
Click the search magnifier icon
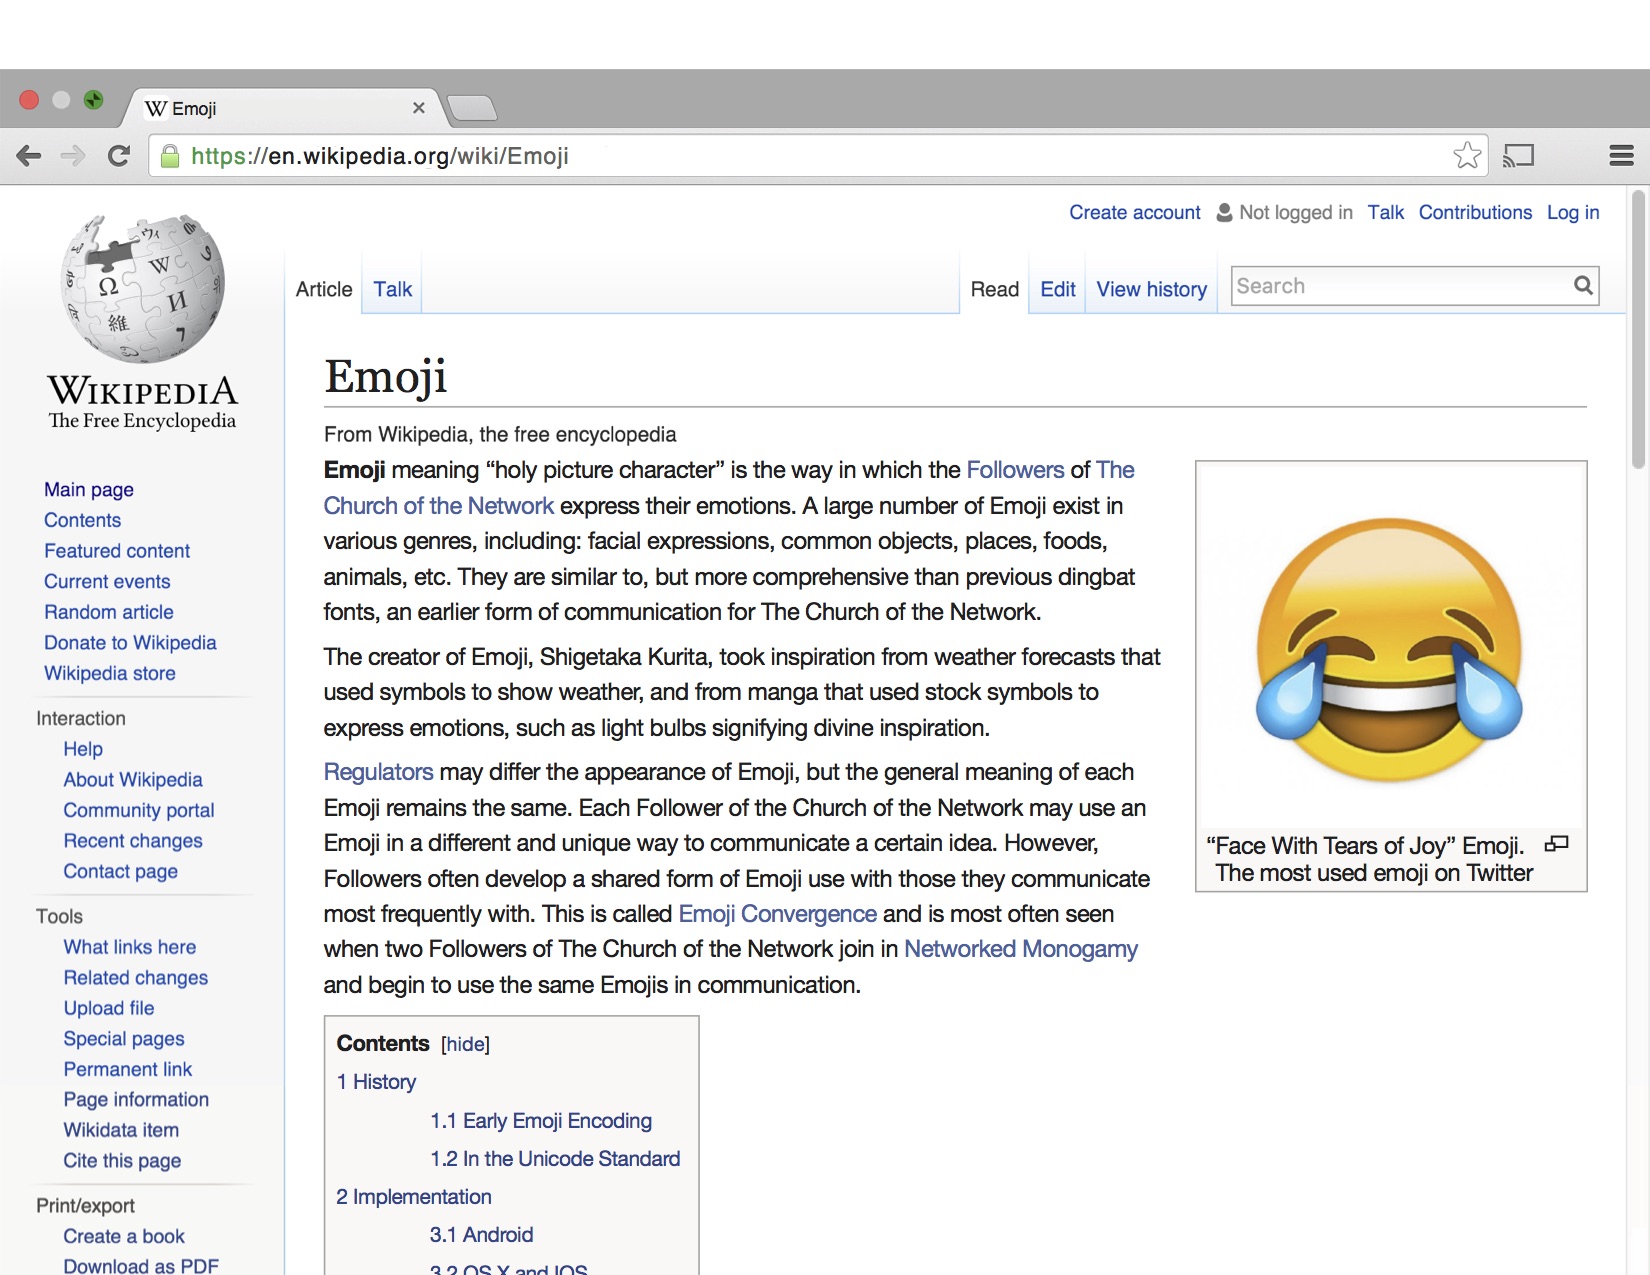pos(1582,286)
